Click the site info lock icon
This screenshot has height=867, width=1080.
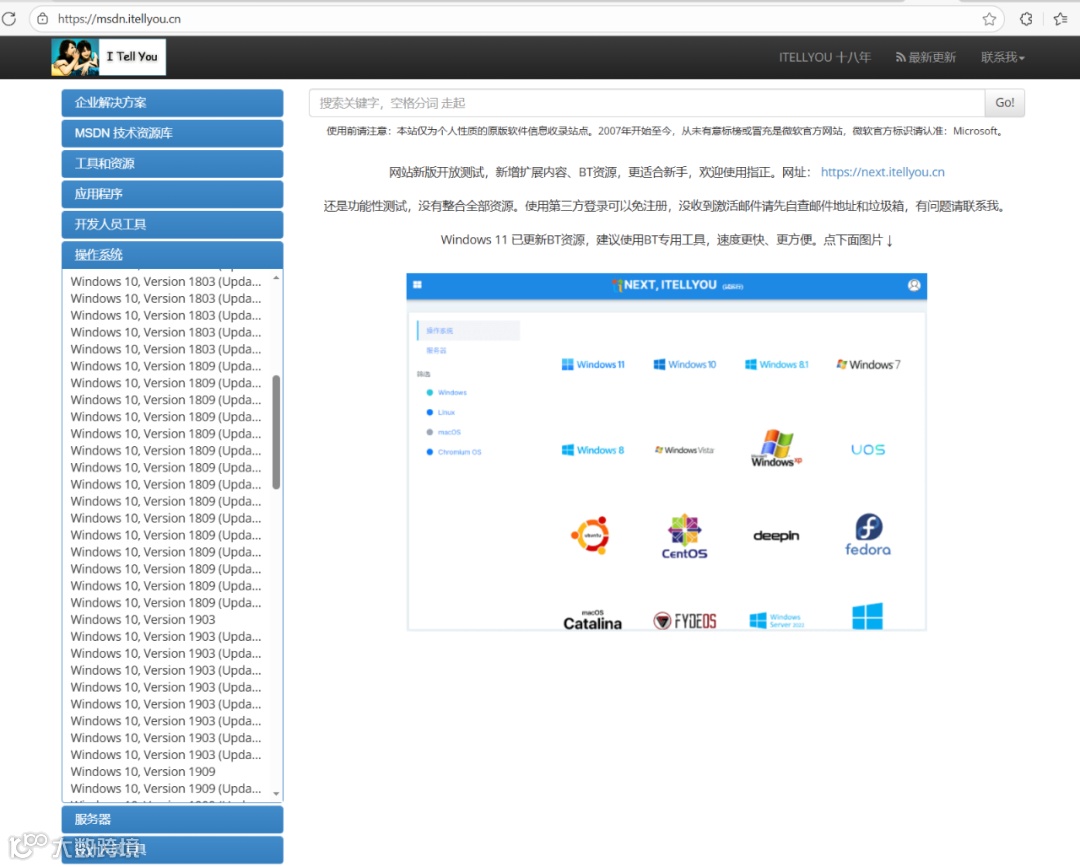pyautogui.click(x=43, y=19)
